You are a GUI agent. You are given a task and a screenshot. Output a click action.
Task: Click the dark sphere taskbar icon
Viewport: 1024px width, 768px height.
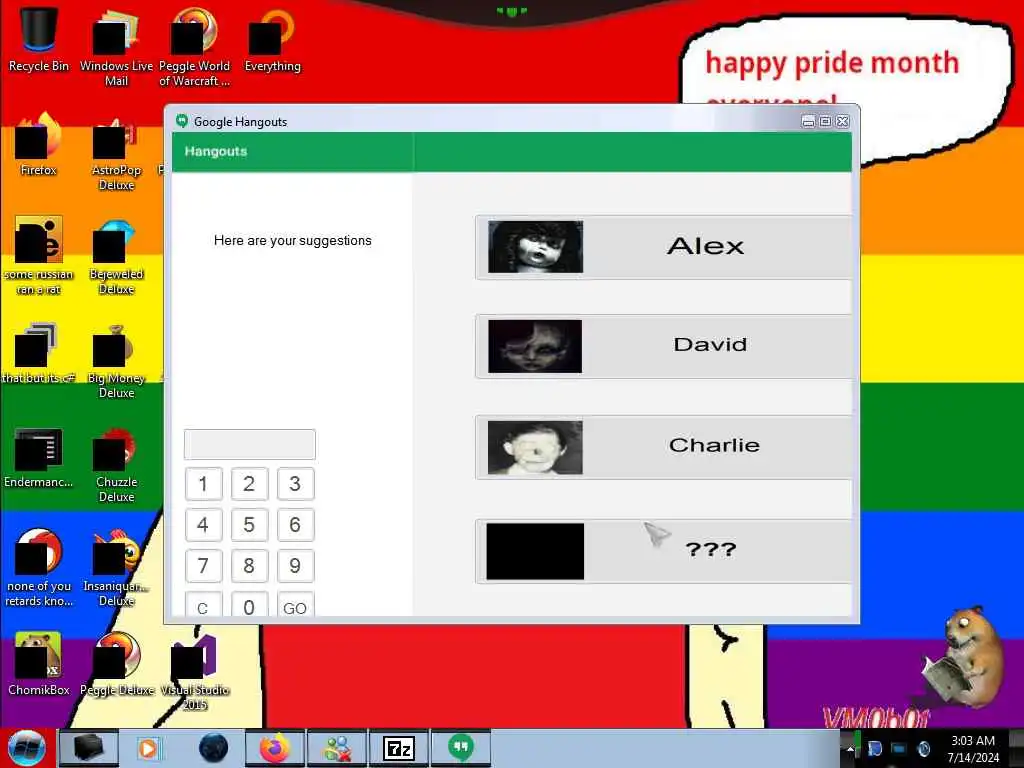tap(213, 748)
